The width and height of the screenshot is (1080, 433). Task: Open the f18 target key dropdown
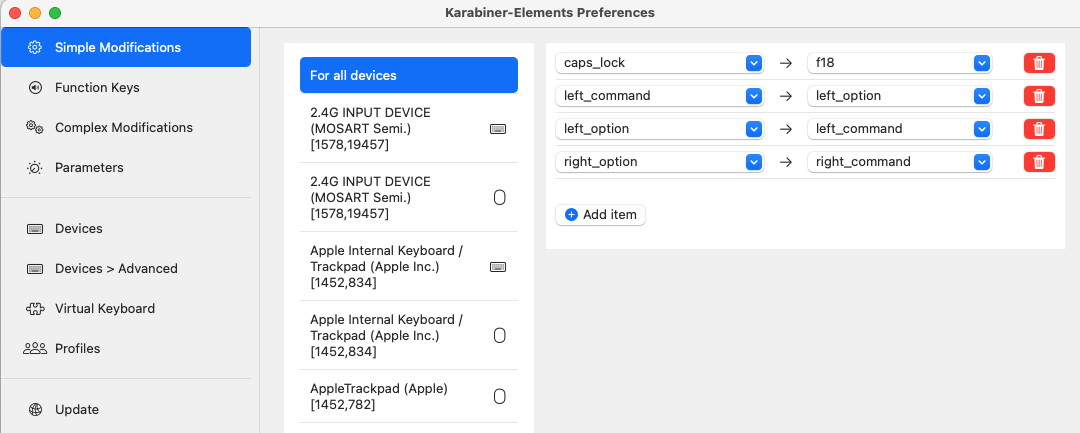[900, 63]
